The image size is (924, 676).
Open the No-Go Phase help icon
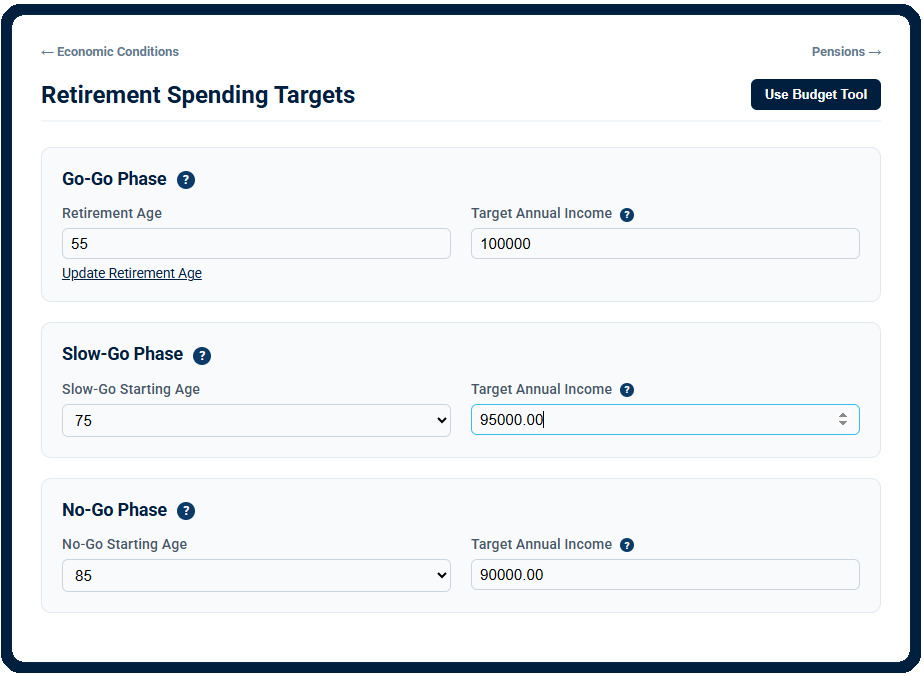[x=186, y=511]
